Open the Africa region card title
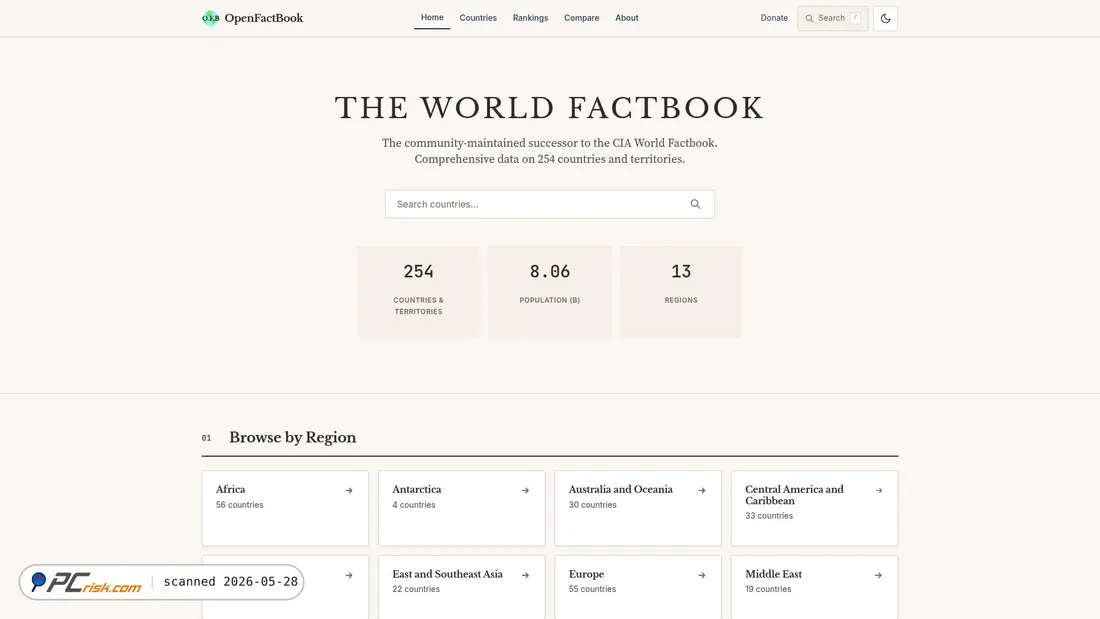Viewport: 1100px width, 619px height. click(x=230, y=489)
